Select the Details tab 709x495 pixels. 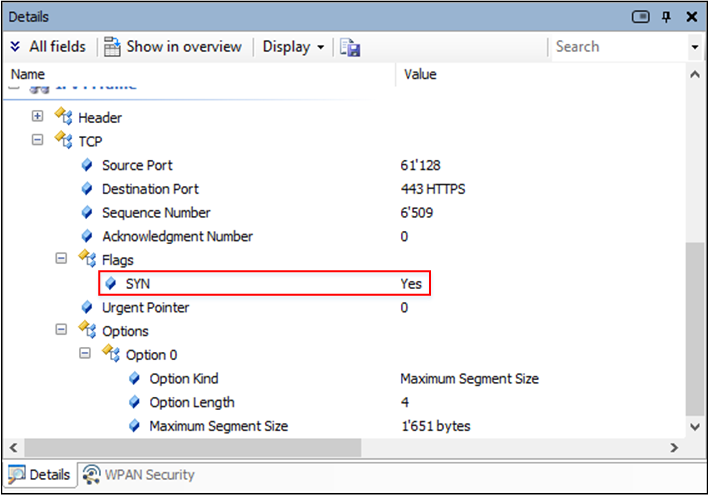tap(39, 475)
